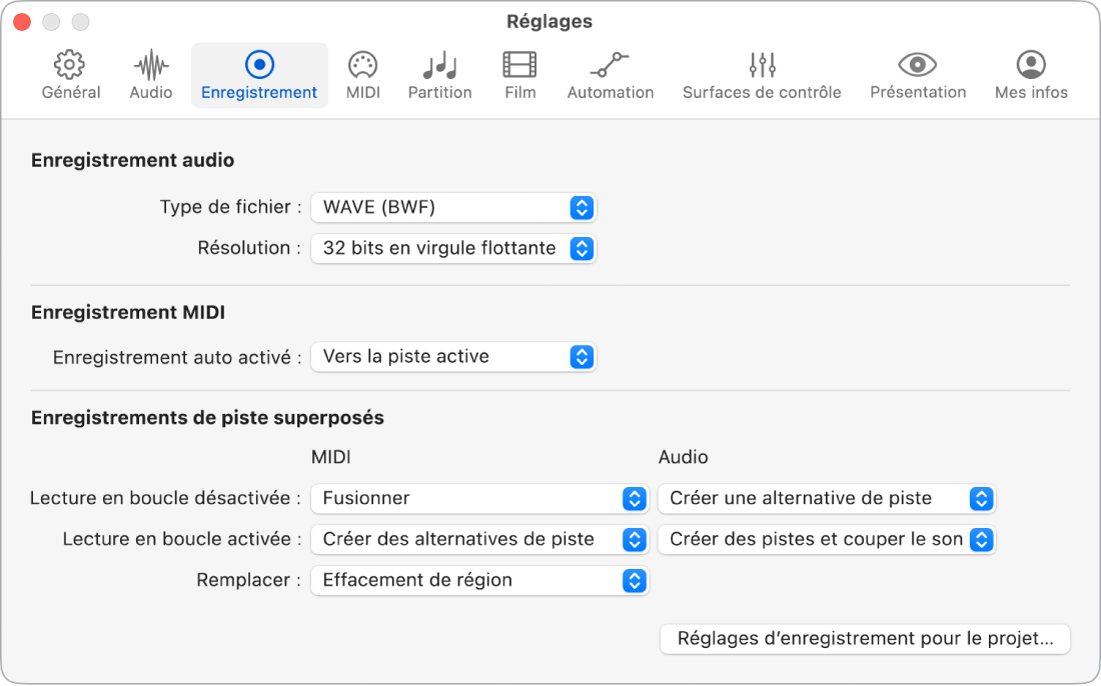
Task: Select the Enregistrement tab
Action: pyautogui.click(x=259, y=72)
